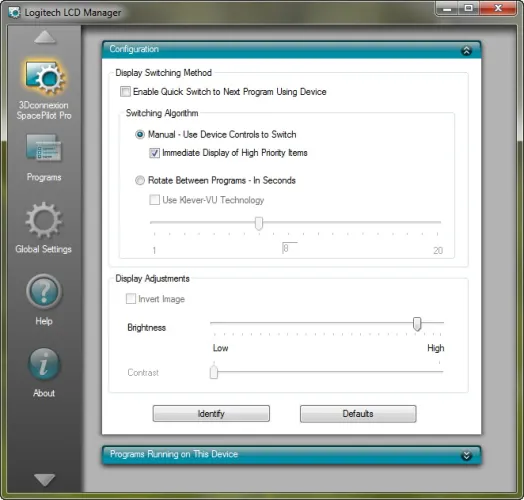Select Manual - Use Device Controls radio button
524x500 pixels.
(x=140, y=134)
